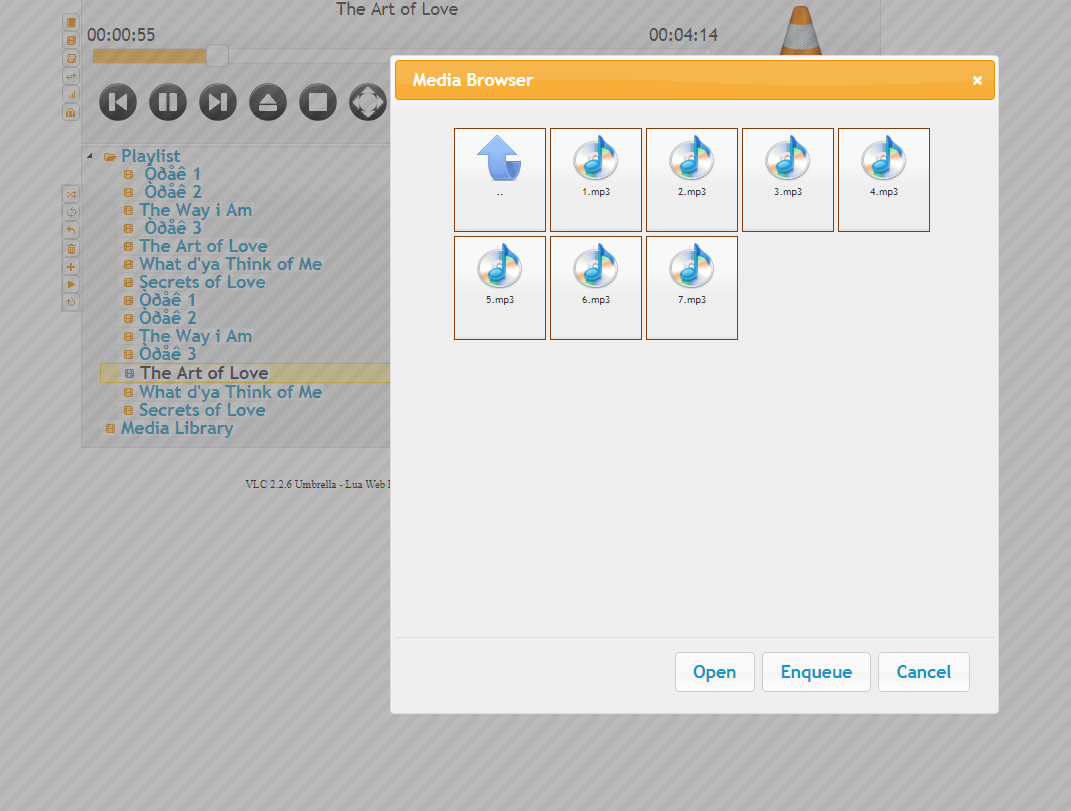
Task: Click the 00:04:14 total duration
Action: click(683, 35)
